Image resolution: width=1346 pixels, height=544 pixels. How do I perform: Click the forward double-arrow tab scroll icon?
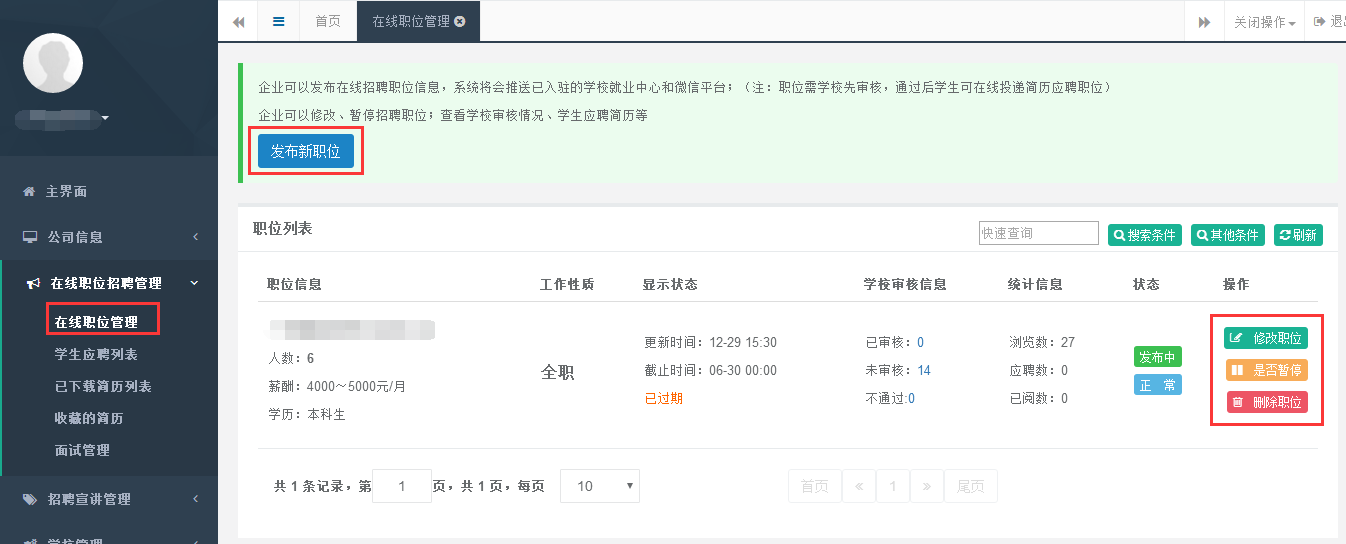[x=1204, y=22]
